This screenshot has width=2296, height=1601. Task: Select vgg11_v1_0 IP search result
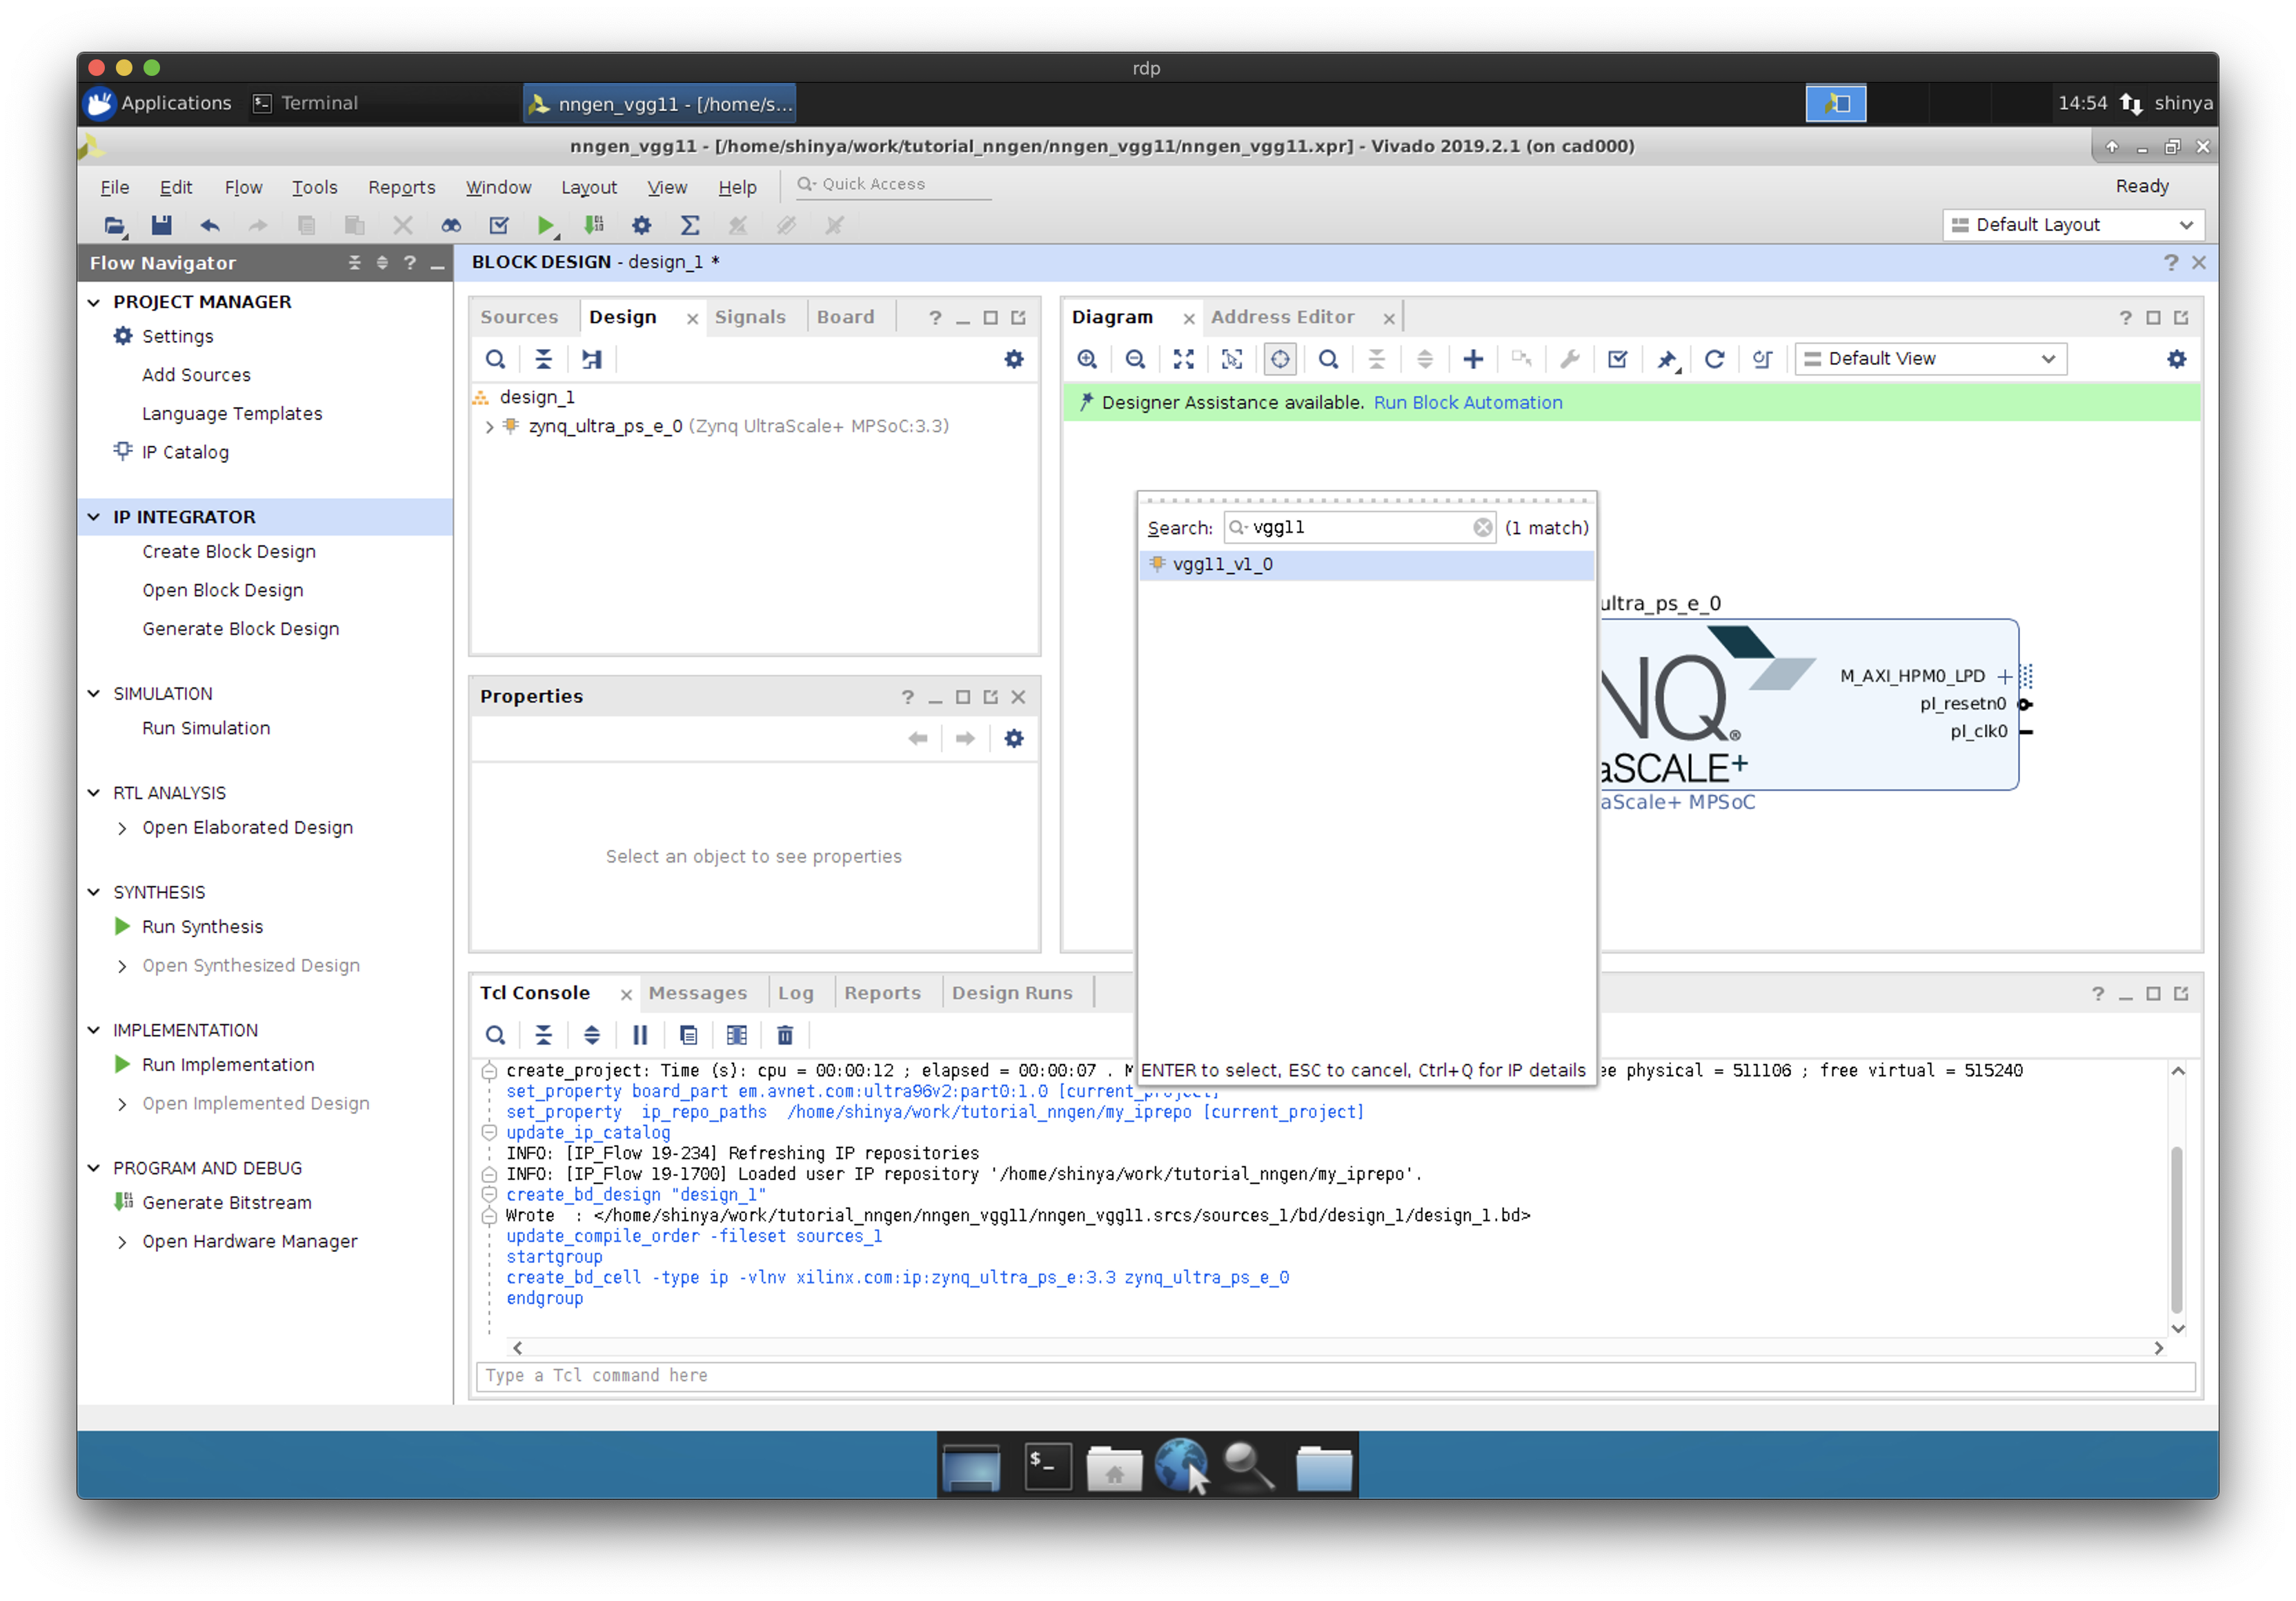tap(1222, 564)
